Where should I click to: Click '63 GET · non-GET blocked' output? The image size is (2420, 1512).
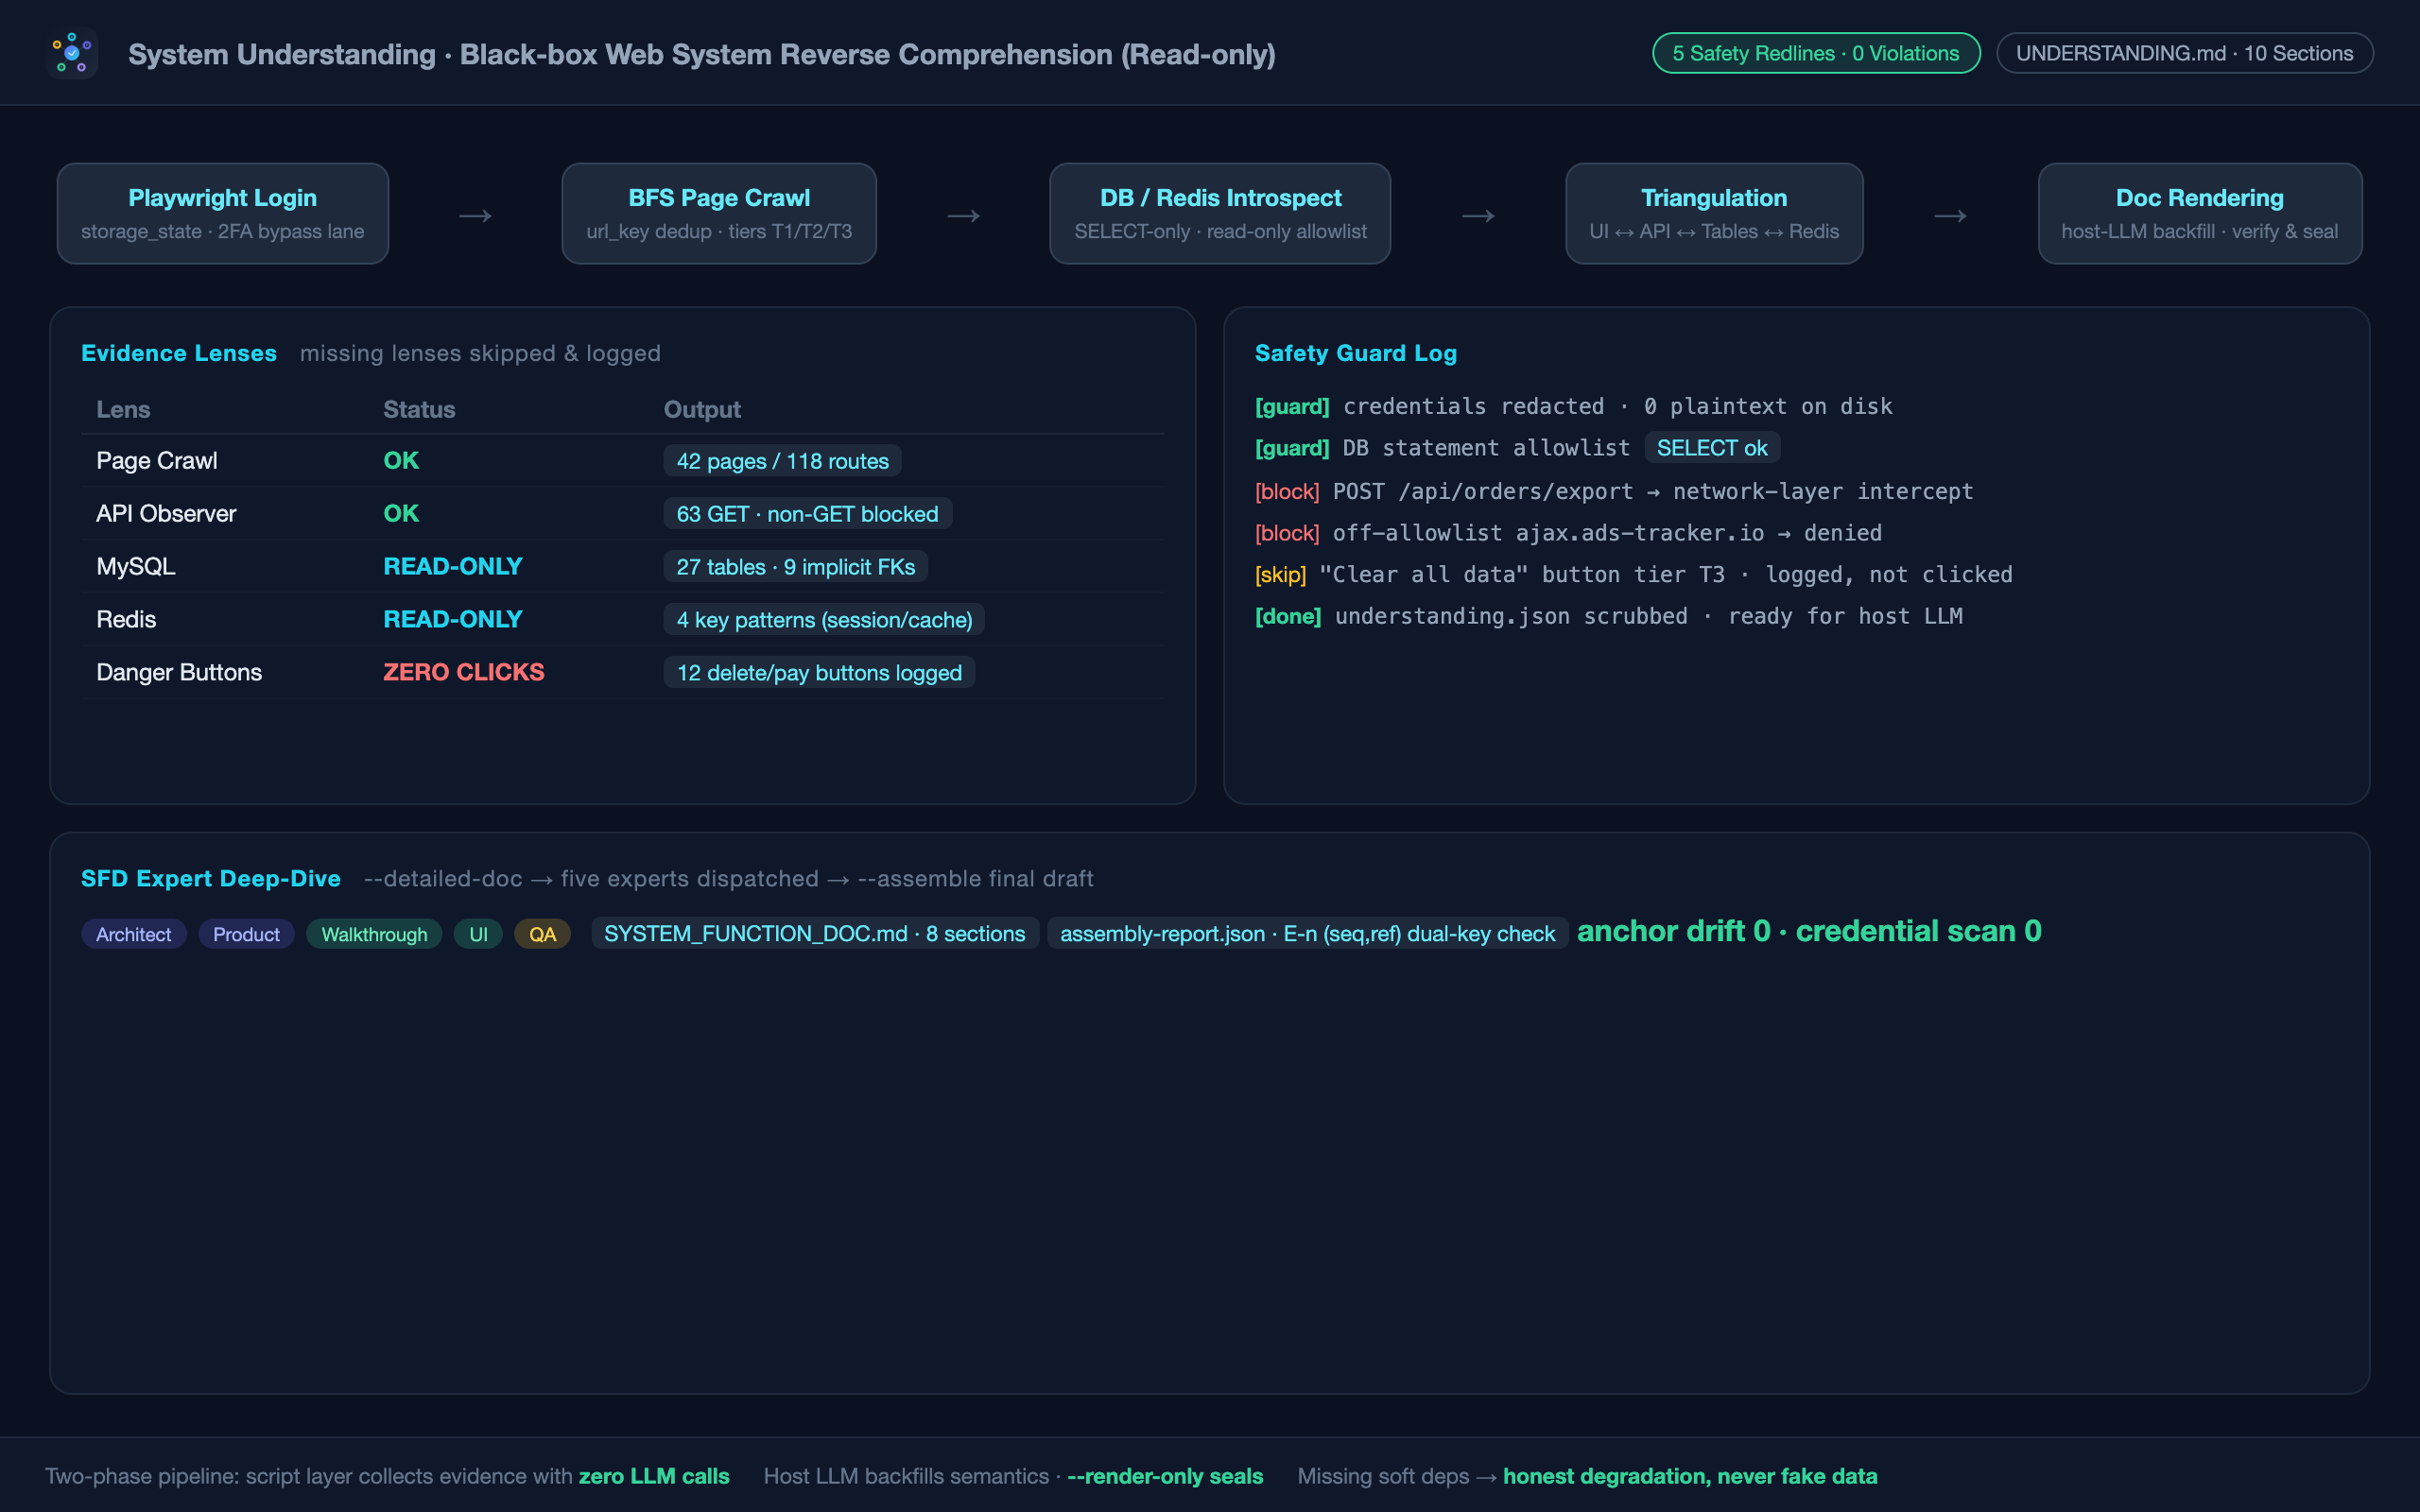[807, 514]
